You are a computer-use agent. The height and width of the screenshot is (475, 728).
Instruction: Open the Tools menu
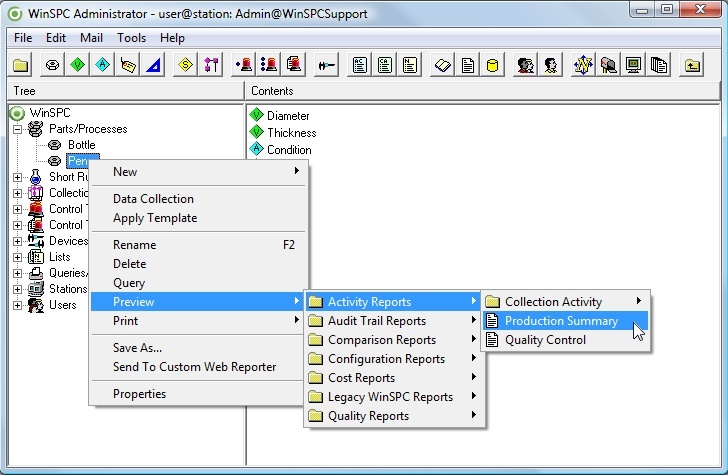[131, 38]
